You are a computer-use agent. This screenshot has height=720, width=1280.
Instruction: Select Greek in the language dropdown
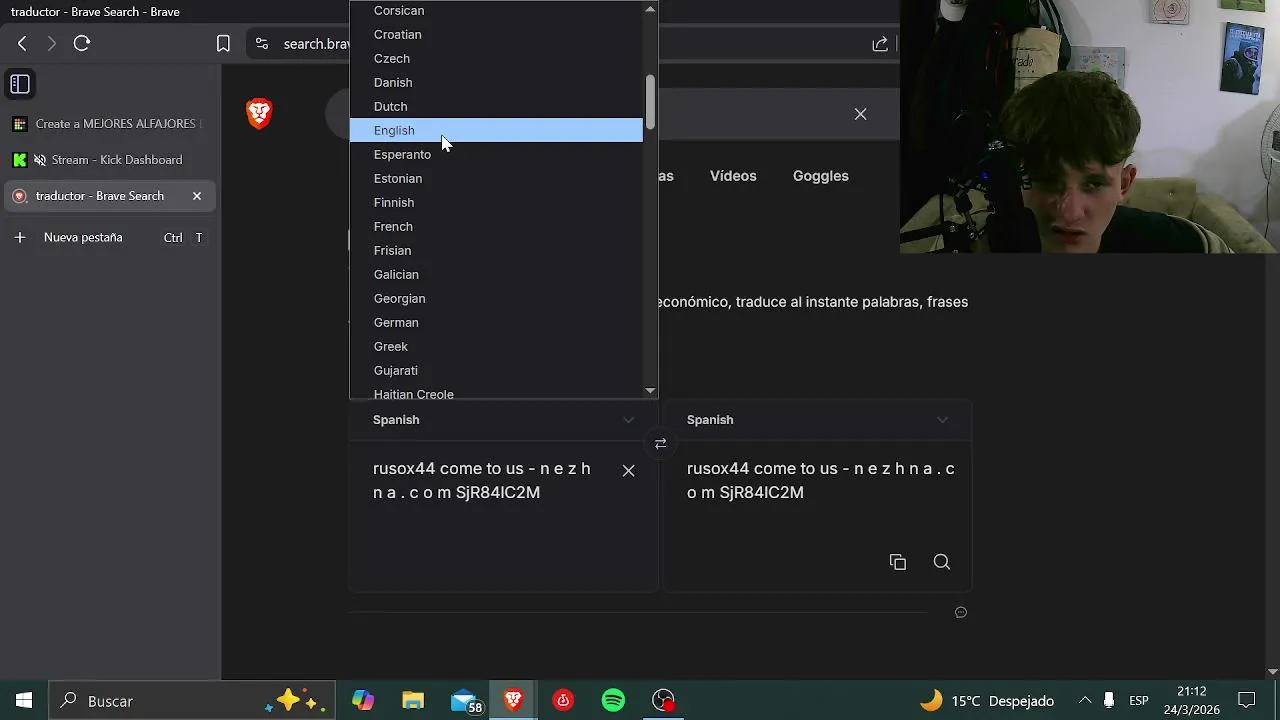pos(496,346)
